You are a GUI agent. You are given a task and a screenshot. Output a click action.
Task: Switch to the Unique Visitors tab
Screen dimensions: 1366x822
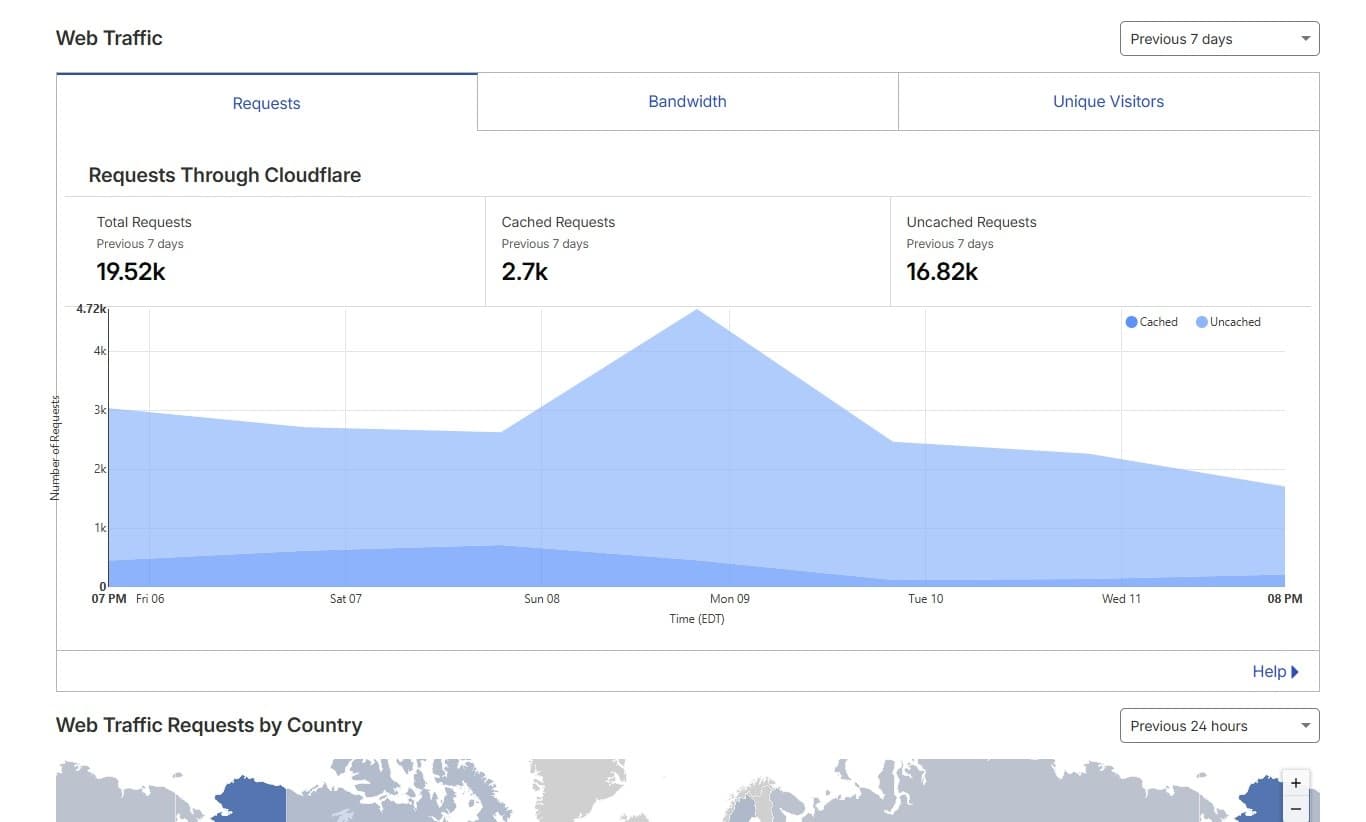click(x=1108, y=101)
